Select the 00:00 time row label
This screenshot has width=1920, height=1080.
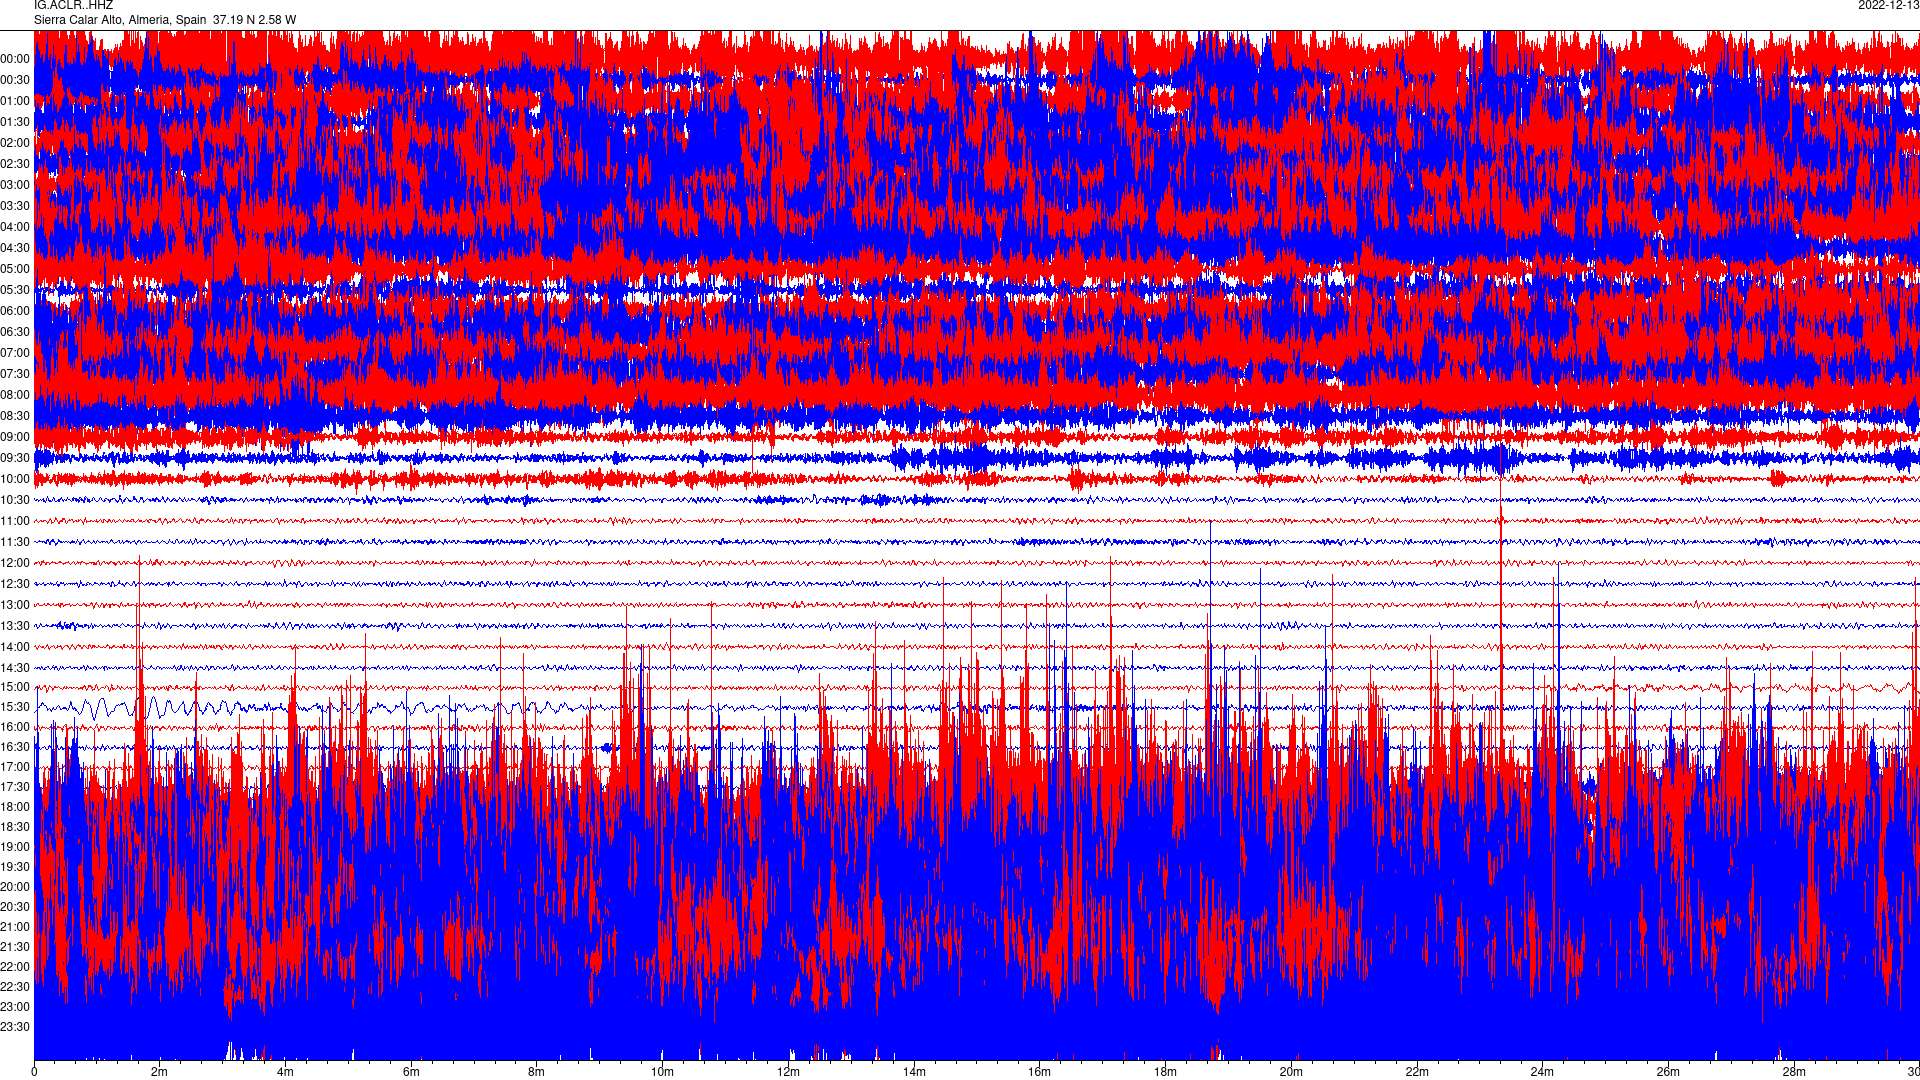point(15,59)
